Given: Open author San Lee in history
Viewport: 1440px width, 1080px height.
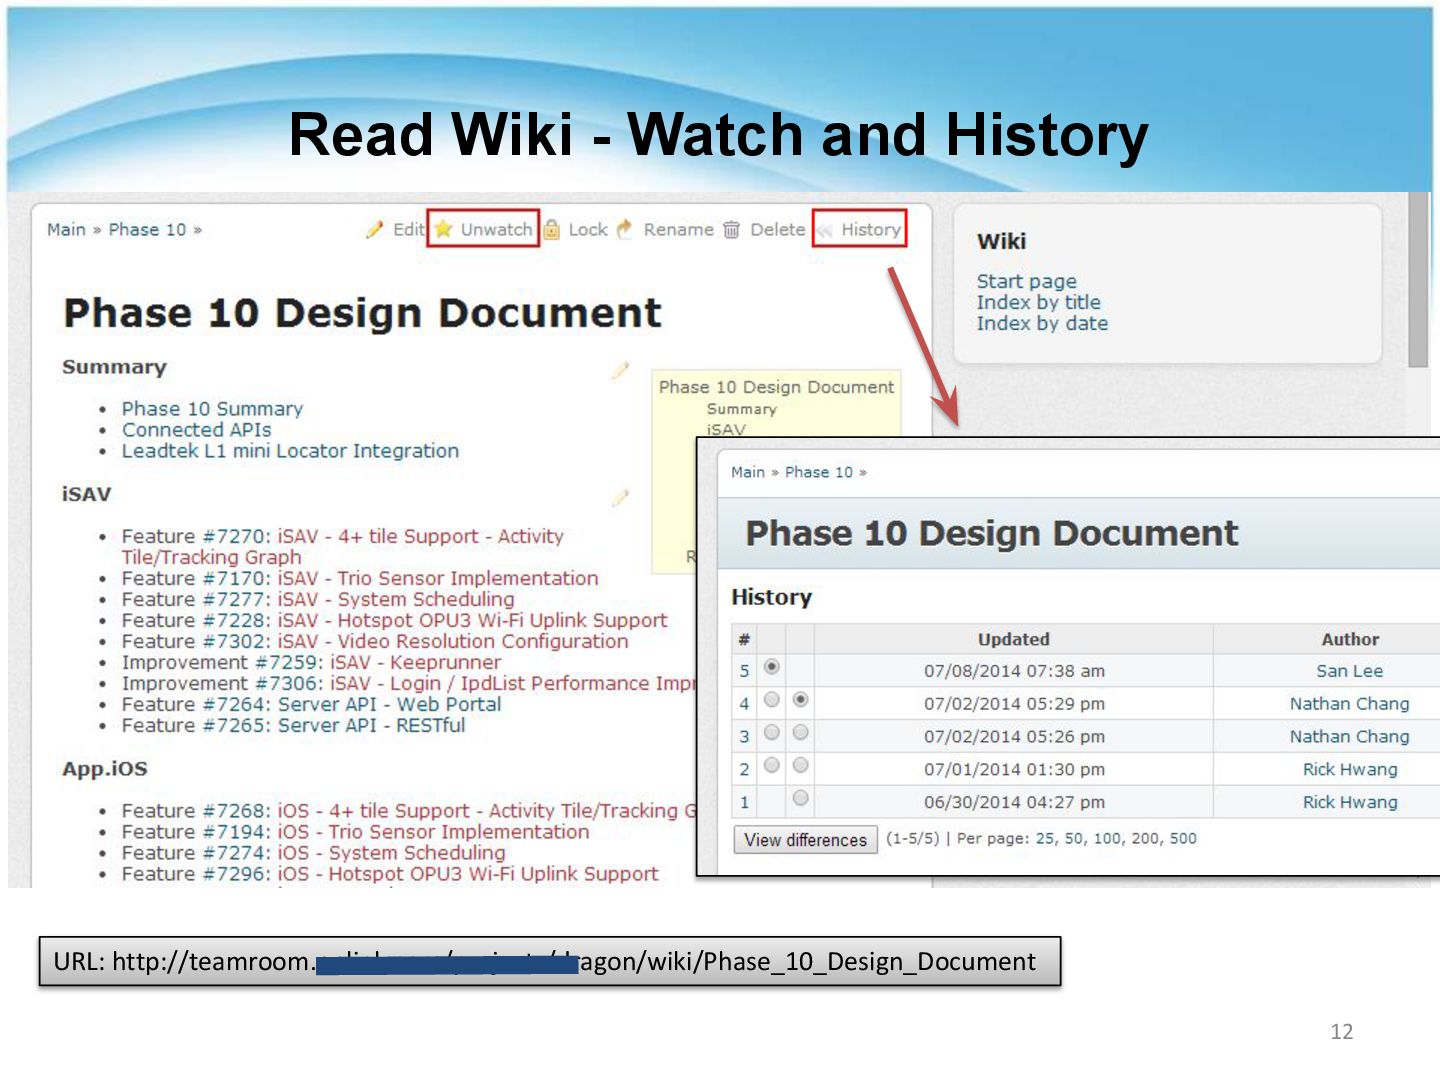Looking at the screenshot, I should click(x=1349, y=671).
